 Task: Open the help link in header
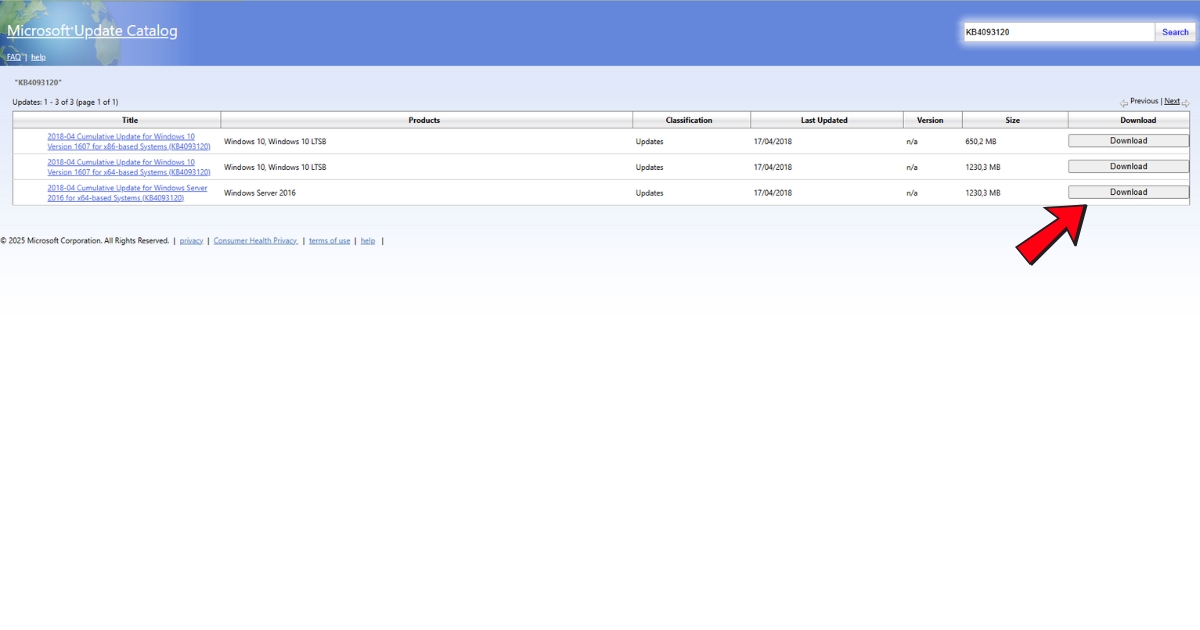tap(38, 57)
